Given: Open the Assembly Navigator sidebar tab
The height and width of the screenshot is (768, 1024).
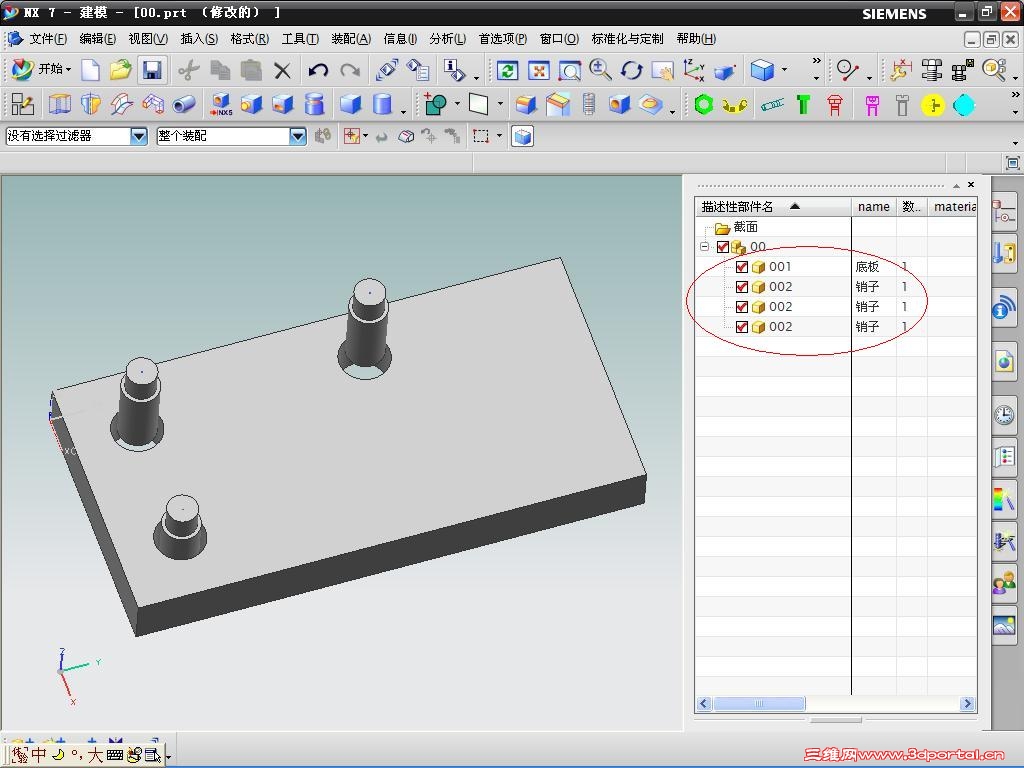Looking at the screenshot, I should click(x=1004, y=213).
